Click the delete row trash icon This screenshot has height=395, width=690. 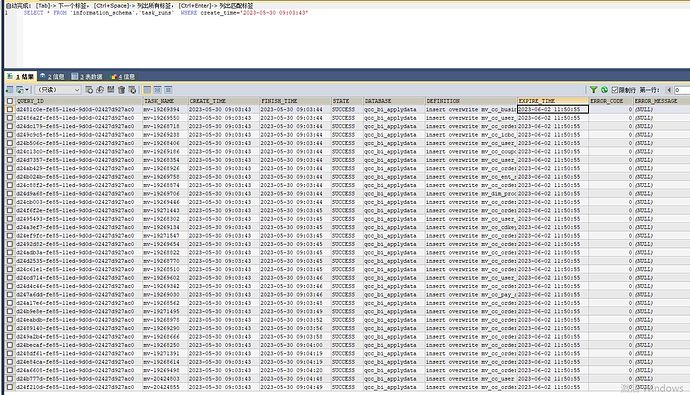[121, 90]
